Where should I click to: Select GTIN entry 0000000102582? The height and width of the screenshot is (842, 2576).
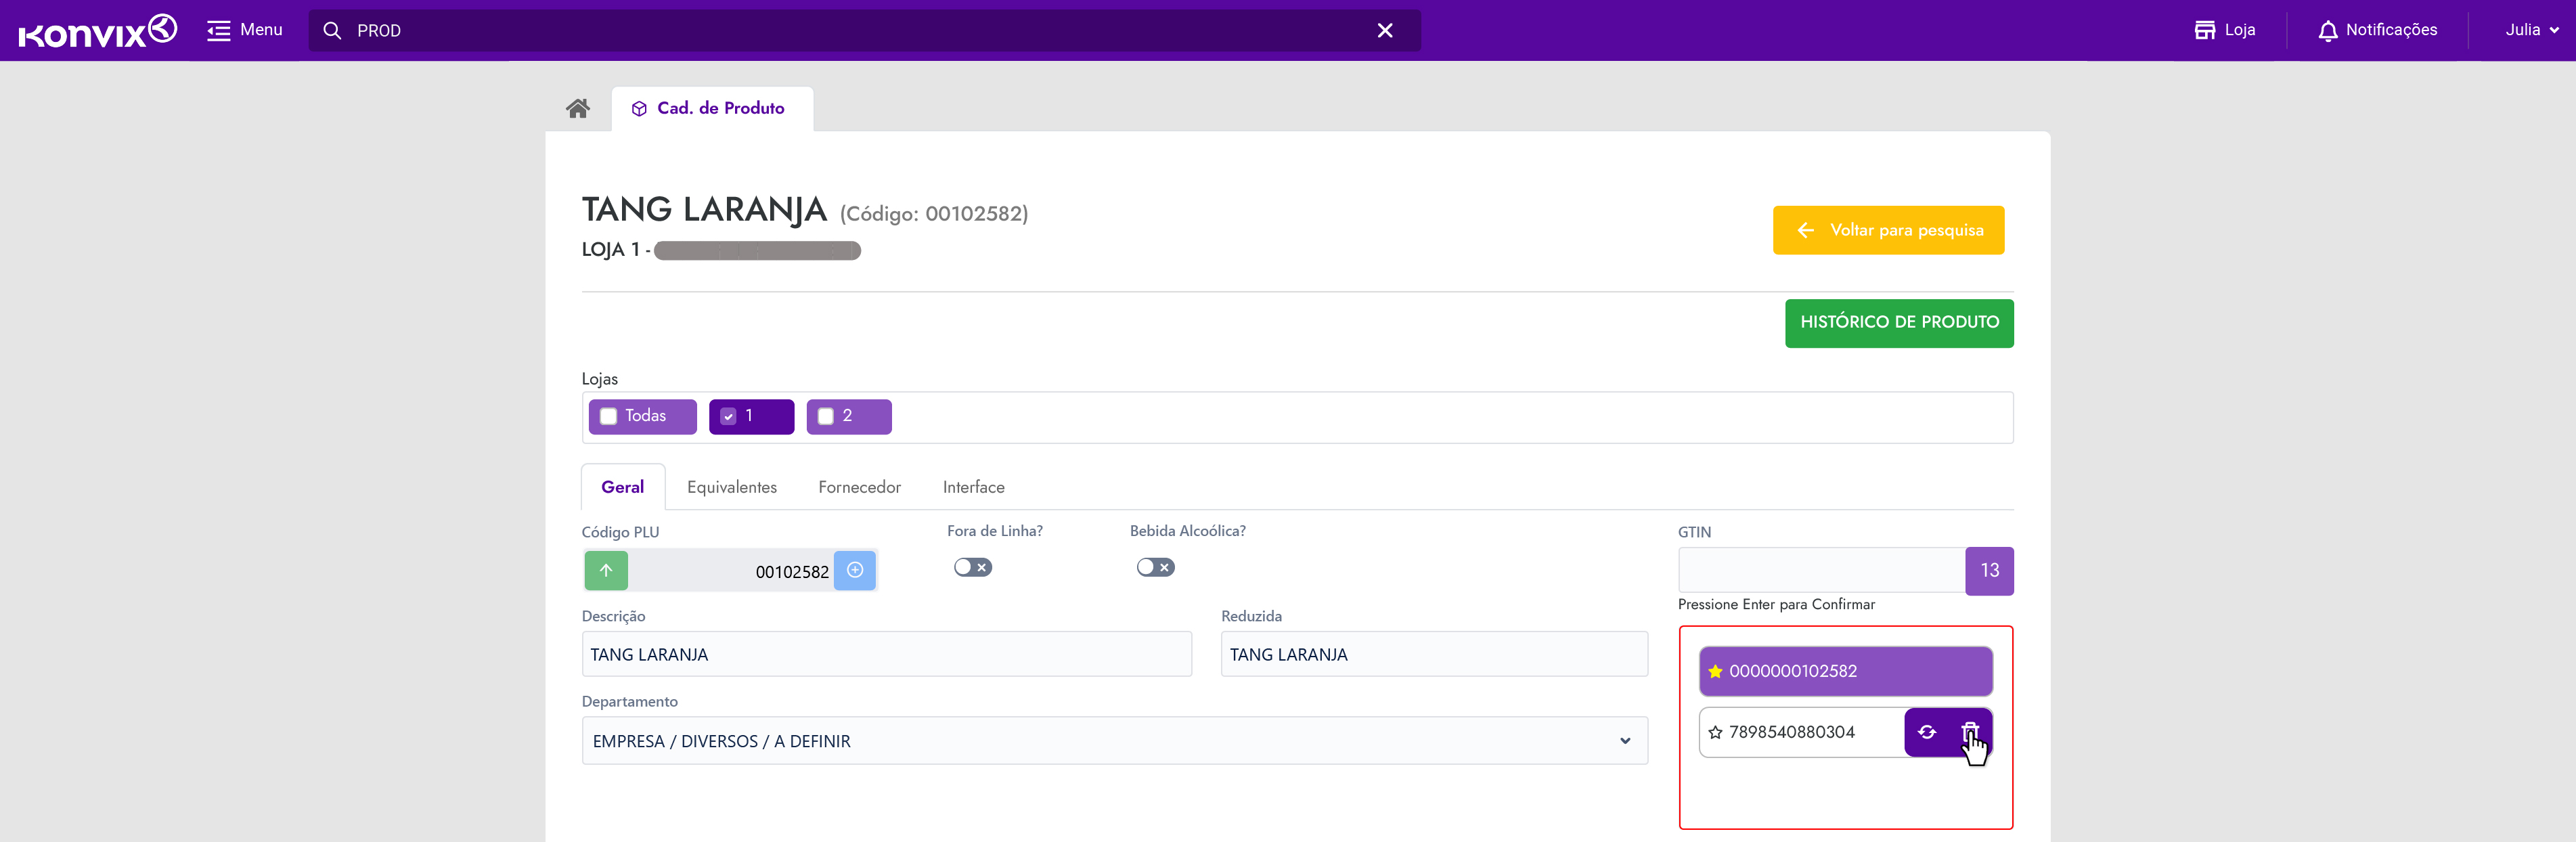click(x=1845, y=671)
